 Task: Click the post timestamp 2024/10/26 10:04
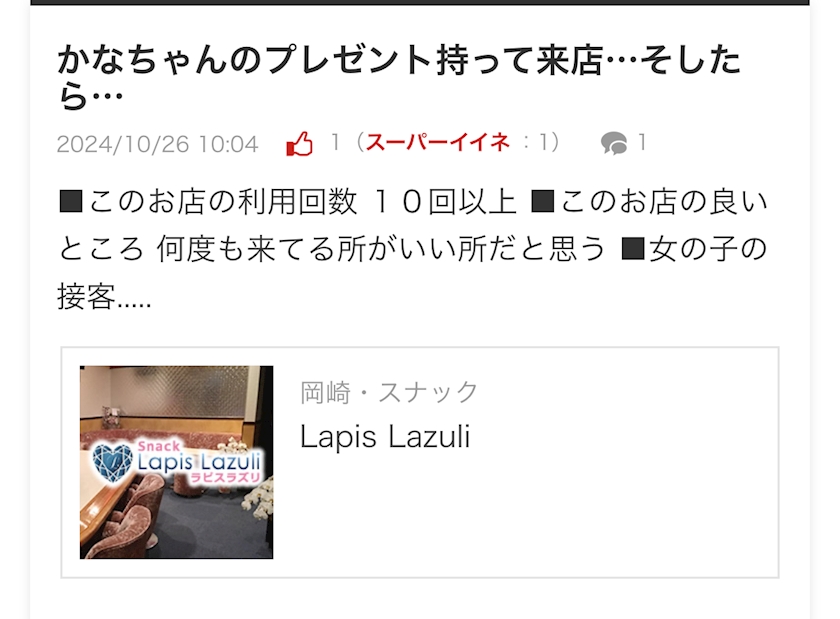pyautogui.click(x=158, y=144)
